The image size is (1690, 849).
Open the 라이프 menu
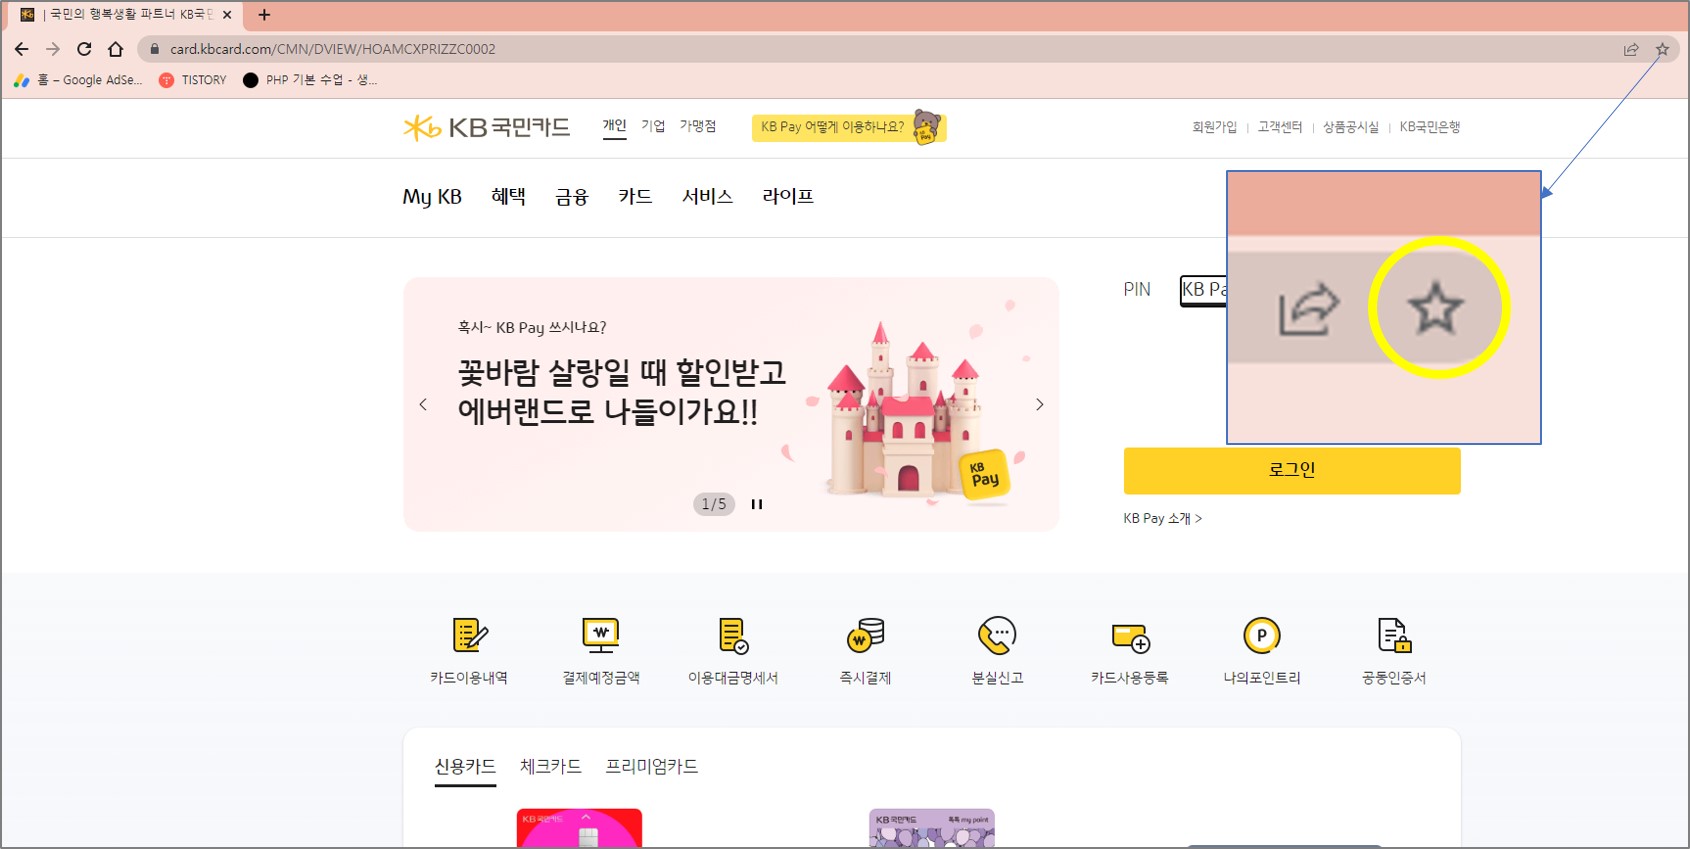788,197
